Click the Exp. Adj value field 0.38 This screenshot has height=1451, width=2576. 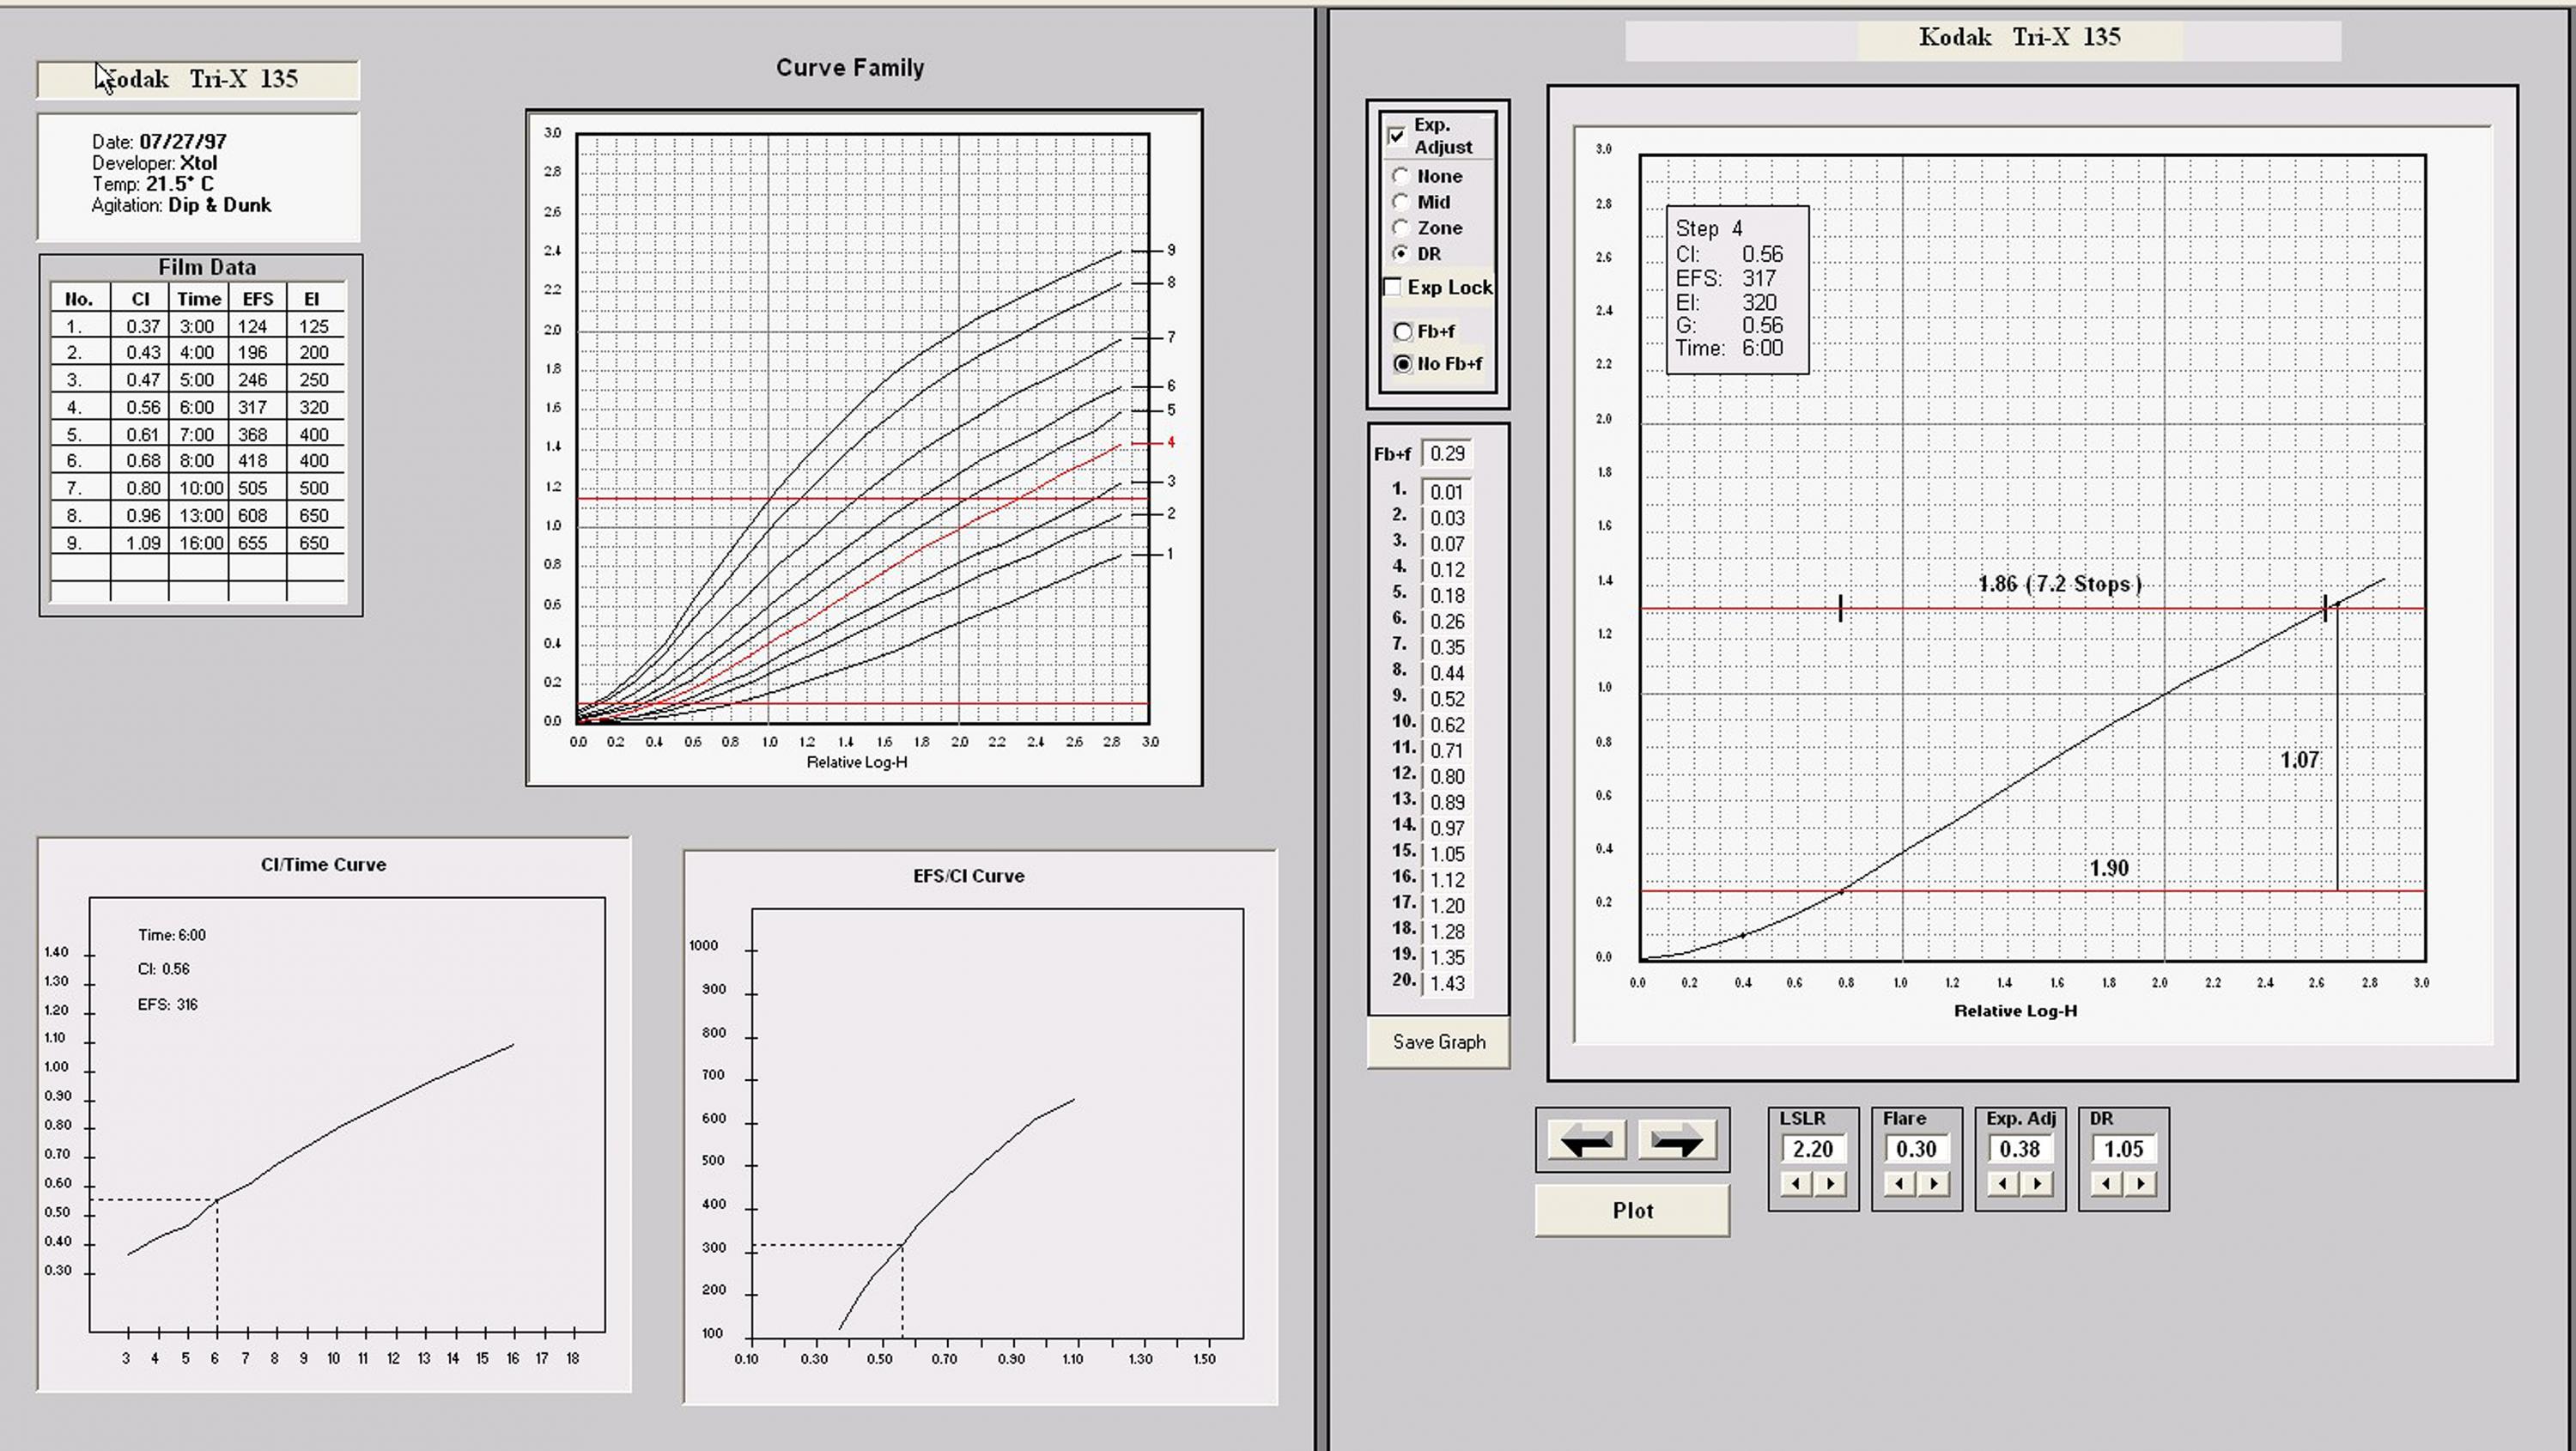[x=2020, y=1149]
